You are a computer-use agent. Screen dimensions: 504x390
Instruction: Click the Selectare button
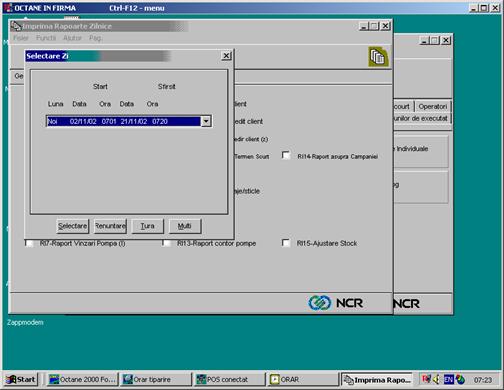point(73,226)
